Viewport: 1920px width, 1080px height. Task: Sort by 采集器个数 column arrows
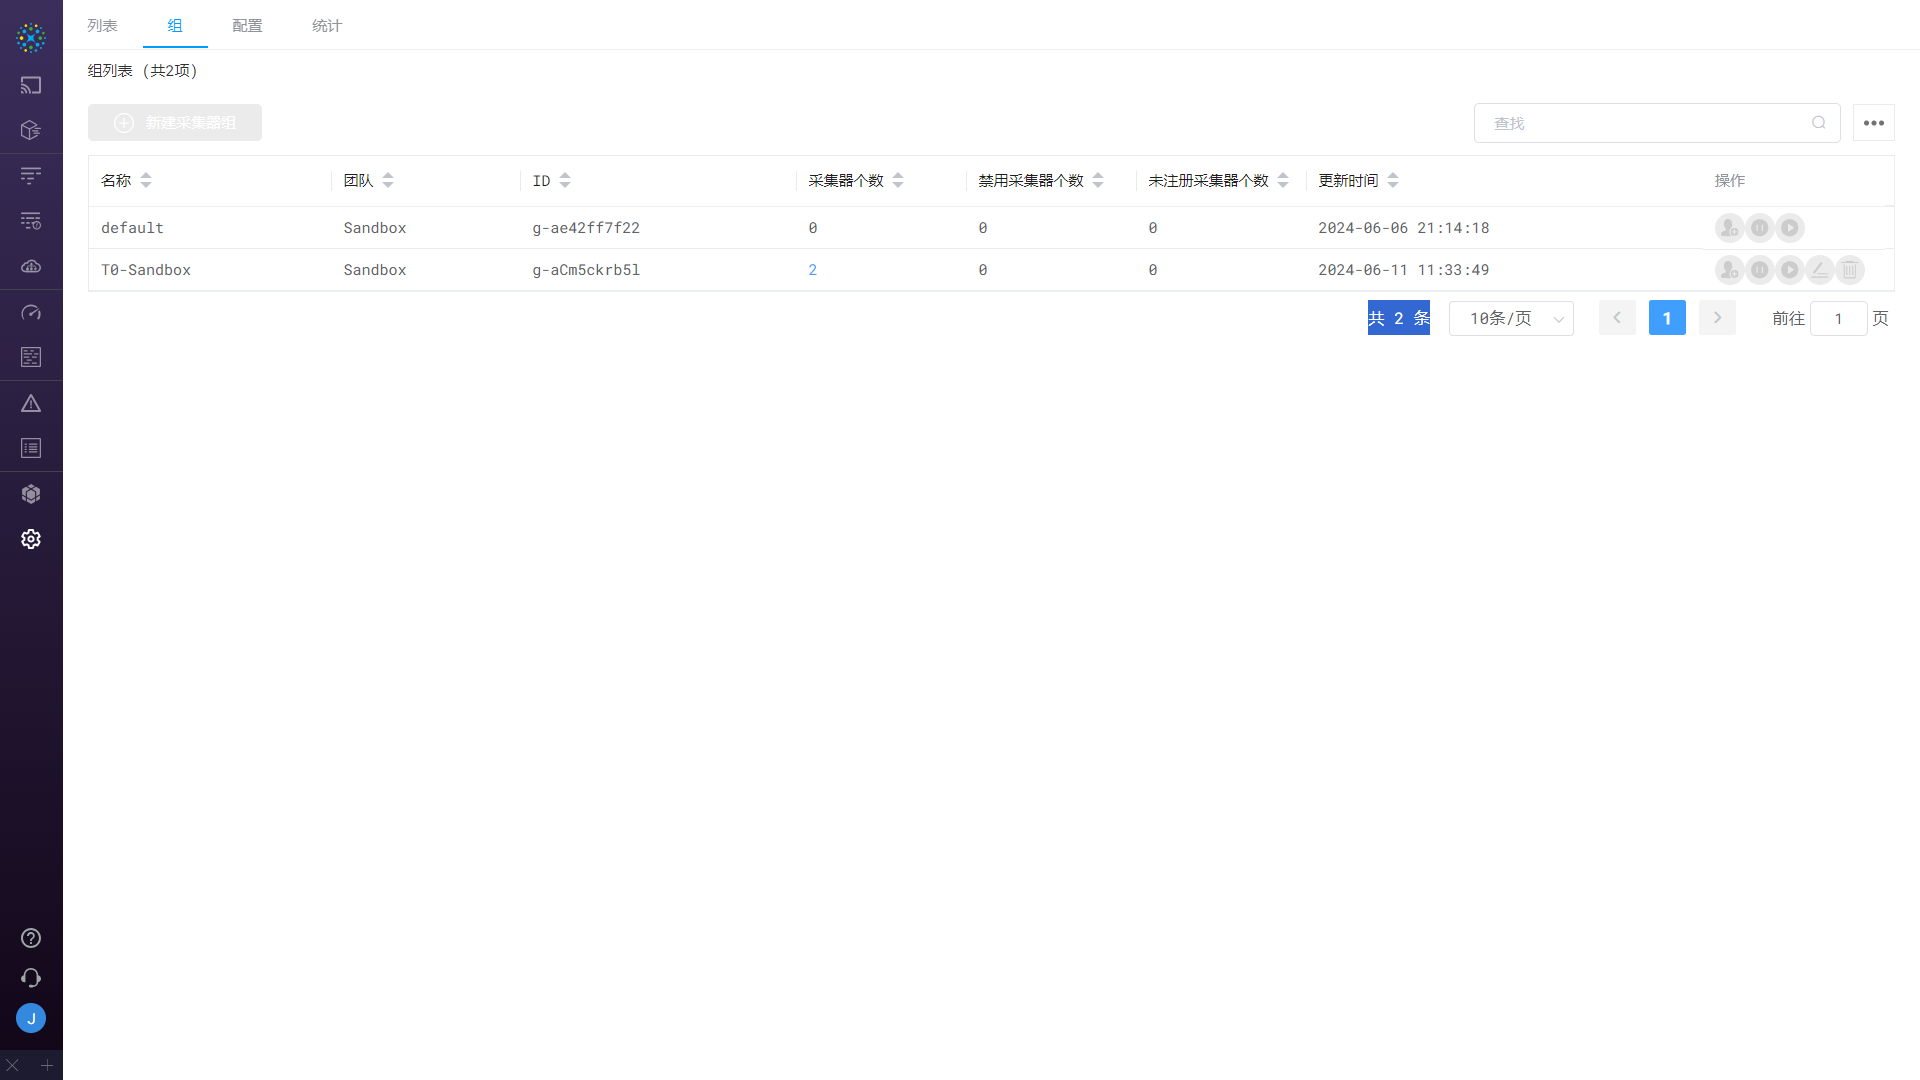coord(898,181)
